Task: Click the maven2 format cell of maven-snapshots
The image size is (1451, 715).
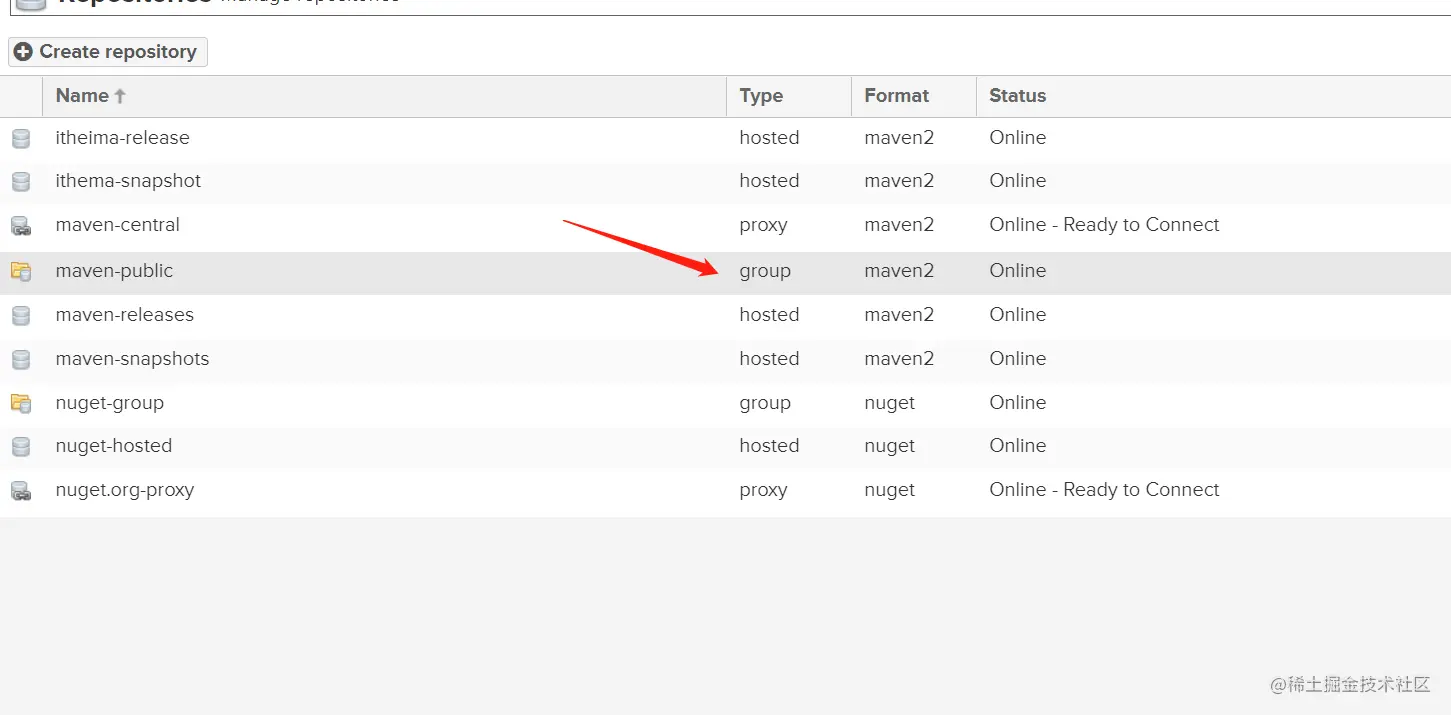Action: pos(899,359)
